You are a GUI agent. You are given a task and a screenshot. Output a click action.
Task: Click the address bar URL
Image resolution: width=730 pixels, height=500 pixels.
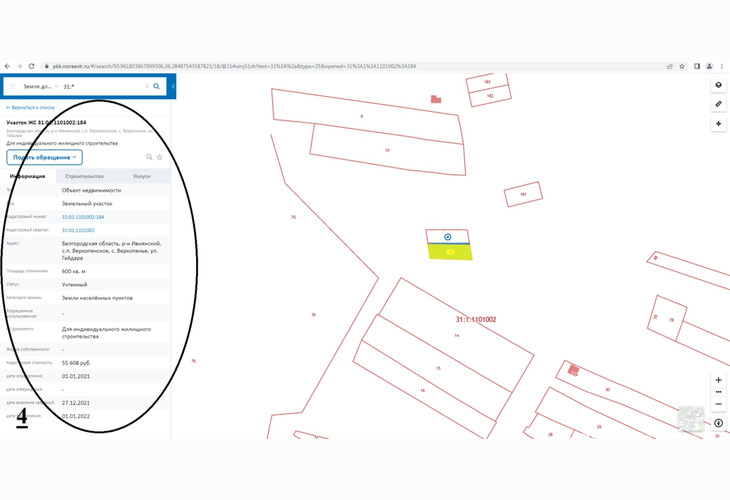click(x=234, y=67)
